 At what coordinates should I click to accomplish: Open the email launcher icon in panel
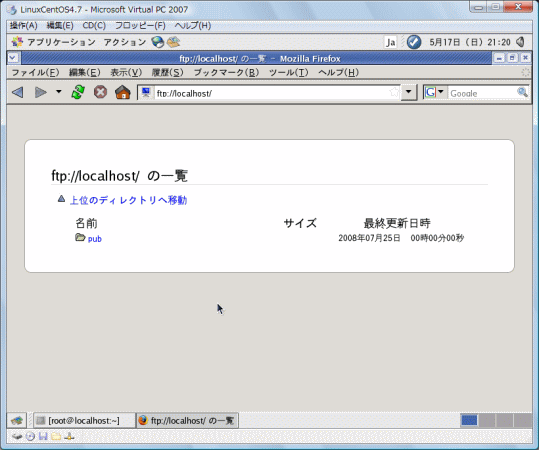click(174, 42)
